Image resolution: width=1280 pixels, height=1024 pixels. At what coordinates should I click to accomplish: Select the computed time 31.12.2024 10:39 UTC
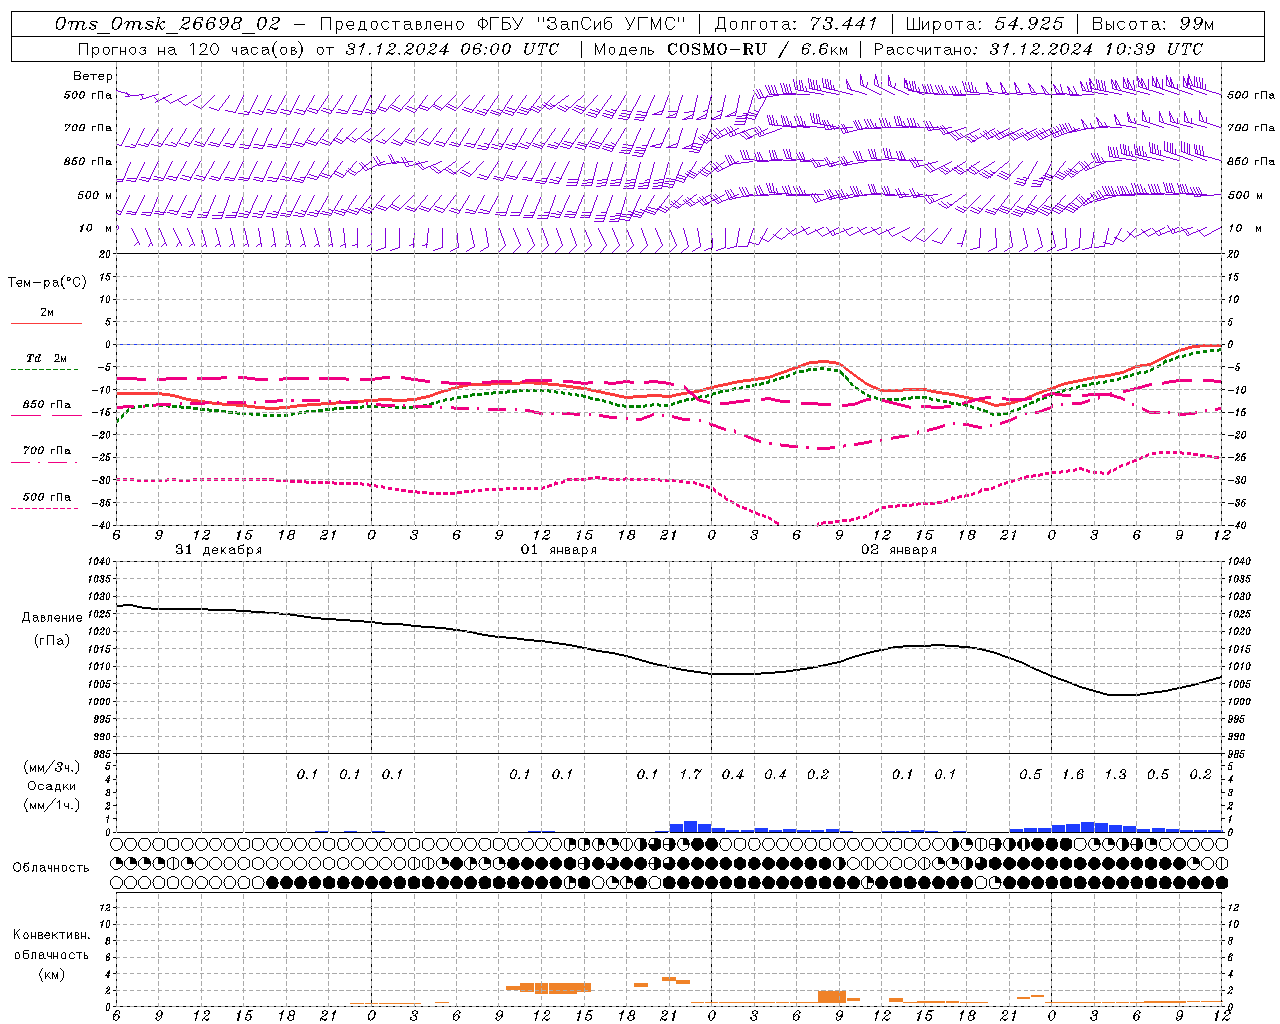(x=1096, y=49)
